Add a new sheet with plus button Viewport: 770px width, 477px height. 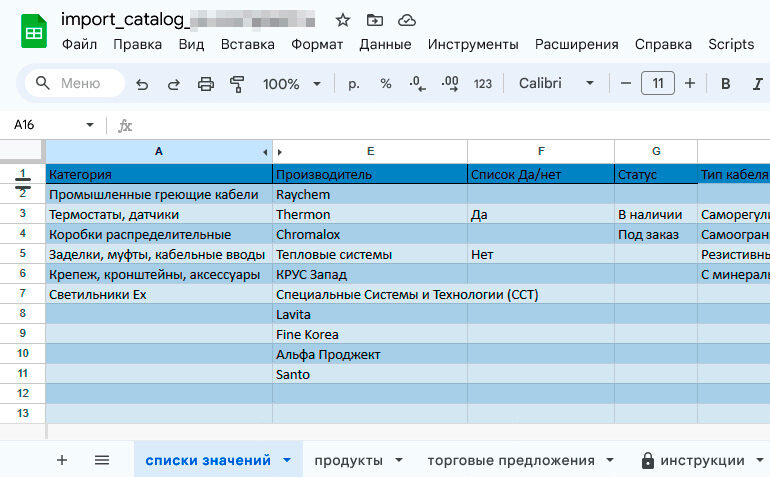(62, 460)
